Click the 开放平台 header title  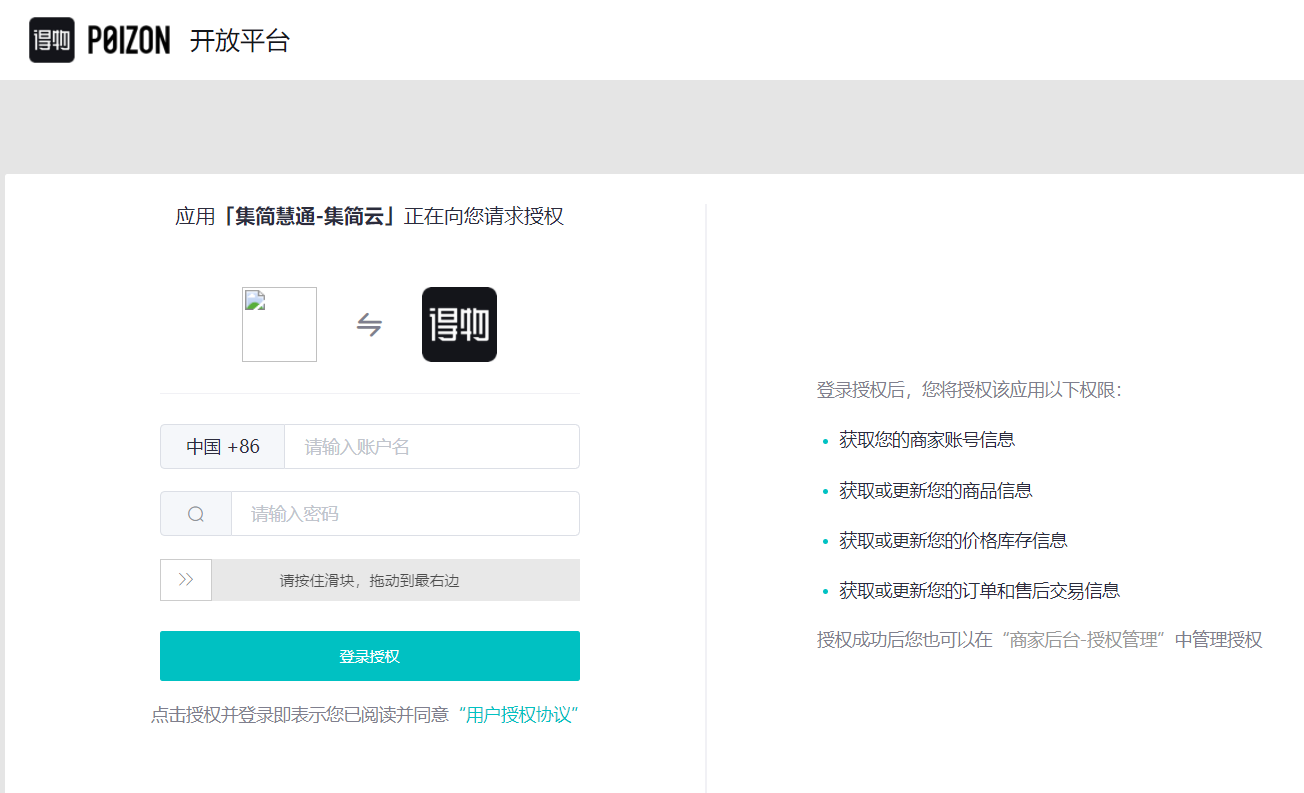coord(240,41)
